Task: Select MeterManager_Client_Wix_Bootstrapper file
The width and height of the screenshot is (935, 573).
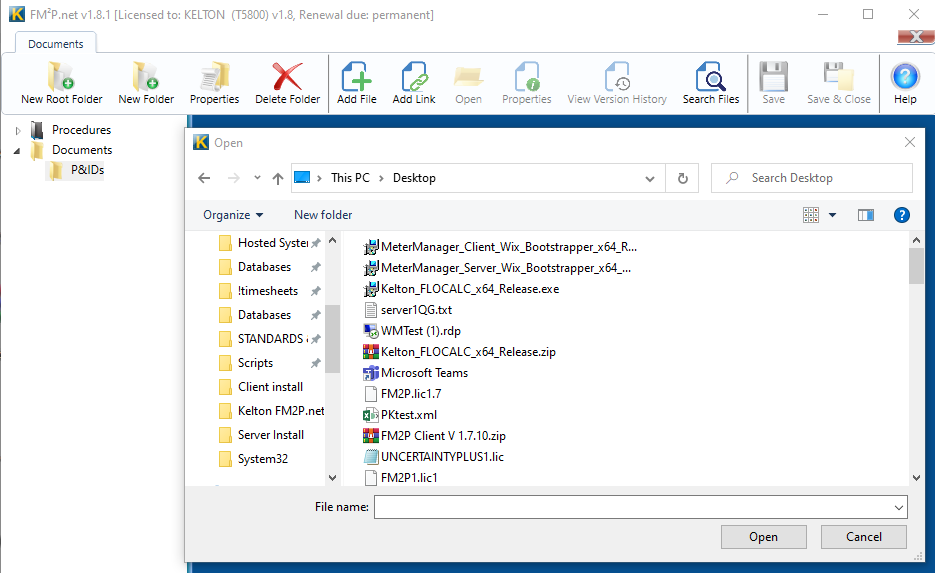Action: (500, 247)
